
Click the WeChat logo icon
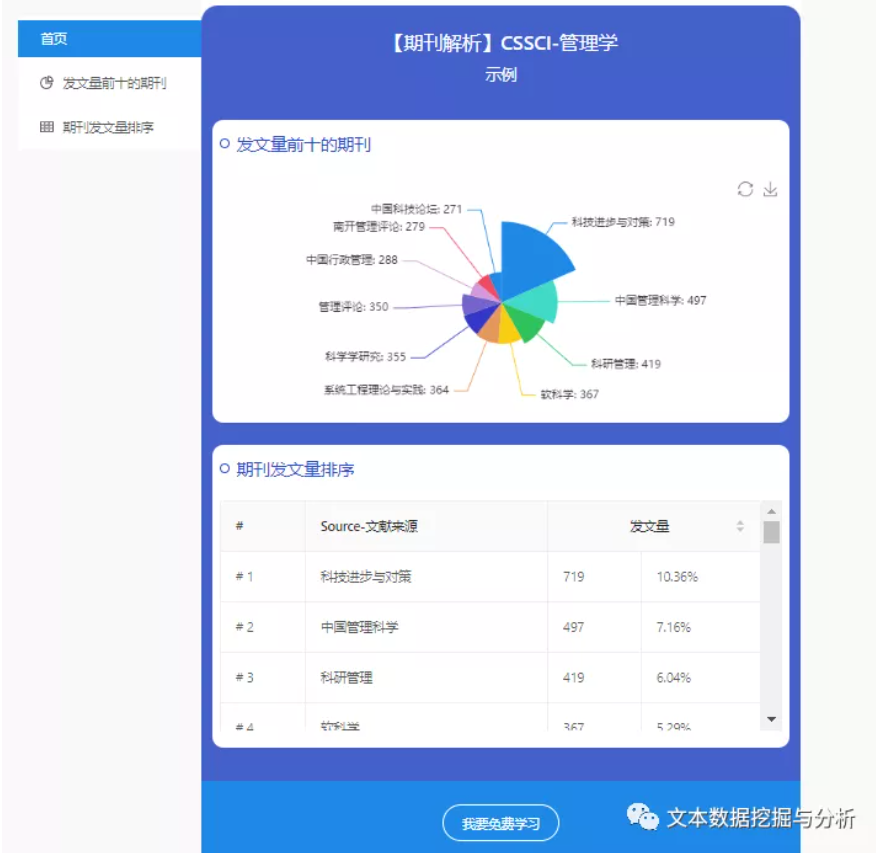(x=643, y=817)
